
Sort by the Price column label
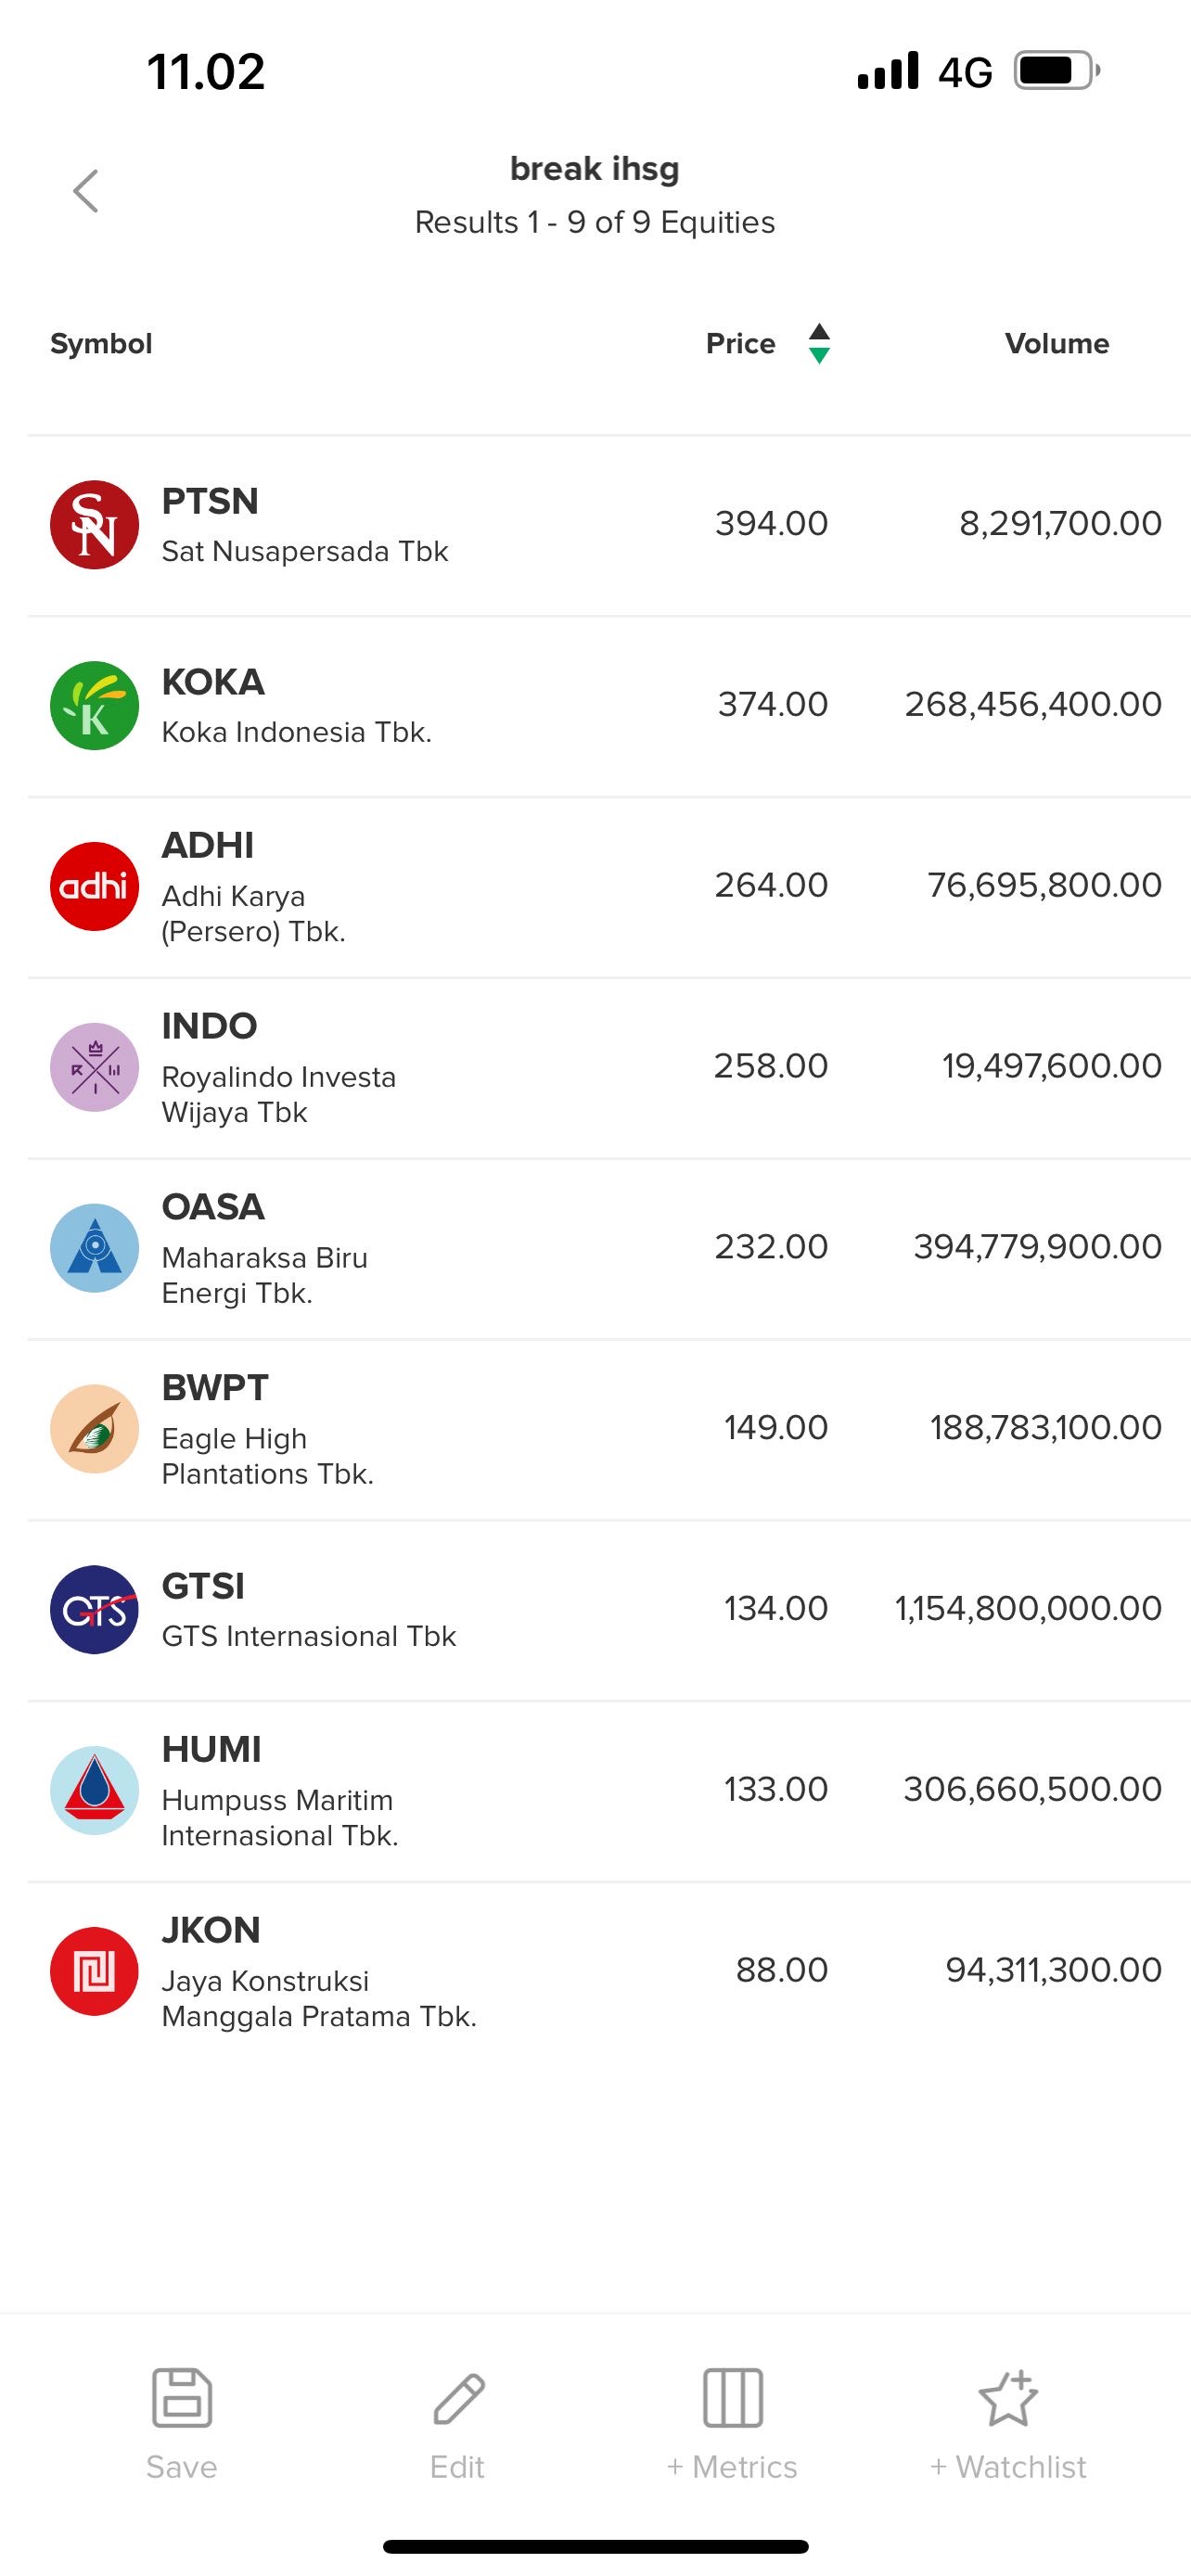740,344
